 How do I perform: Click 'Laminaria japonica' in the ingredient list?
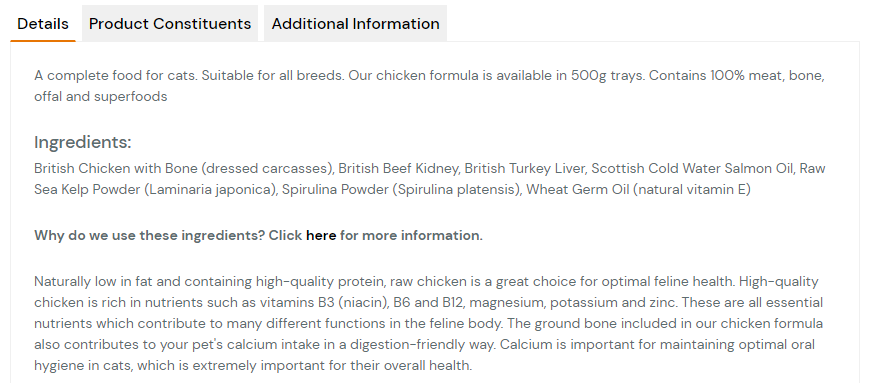[x=210, y=190]
